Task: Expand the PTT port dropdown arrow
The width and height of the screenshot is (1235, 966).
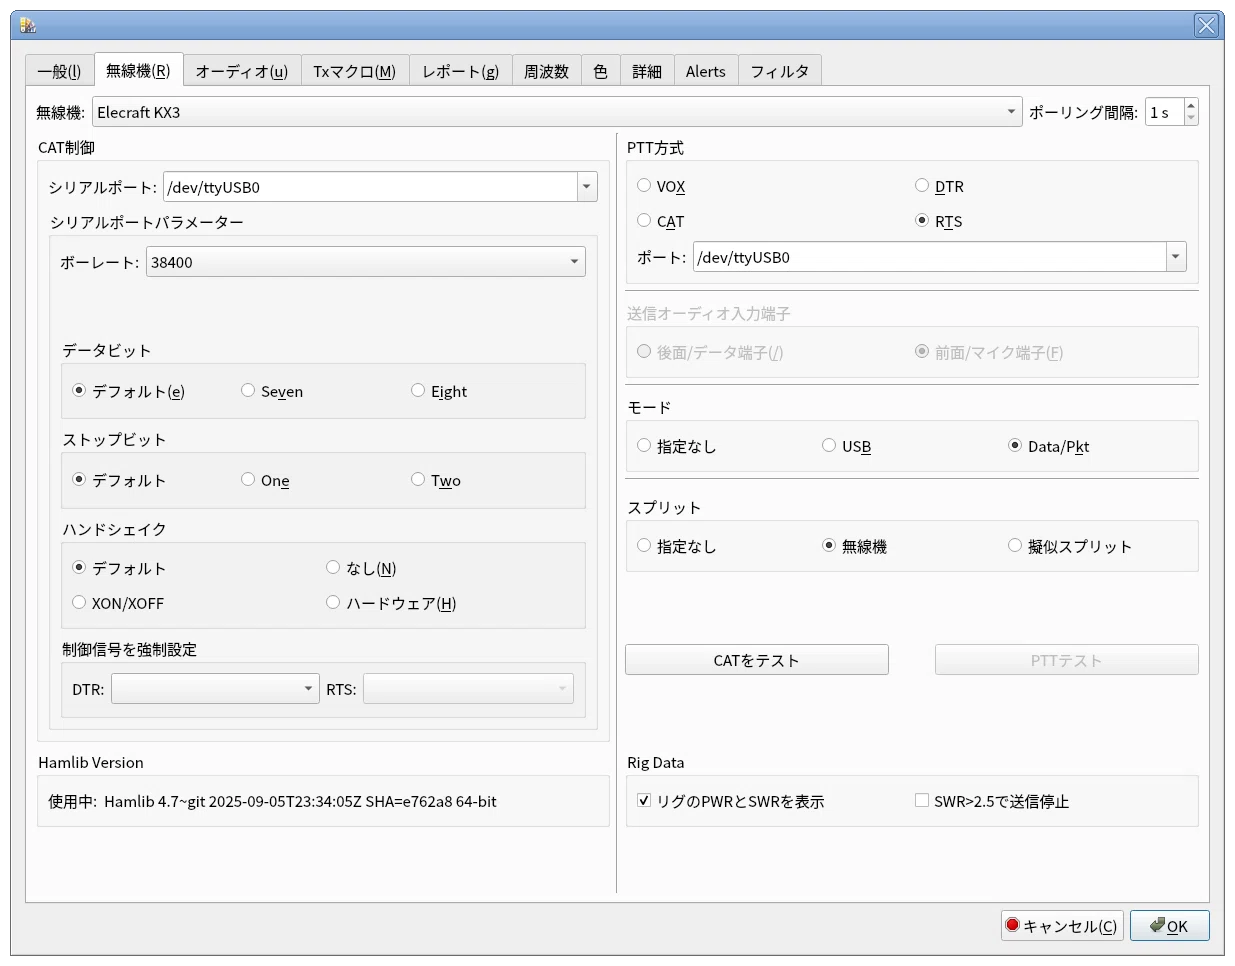Action: (x=1176, y=257)
